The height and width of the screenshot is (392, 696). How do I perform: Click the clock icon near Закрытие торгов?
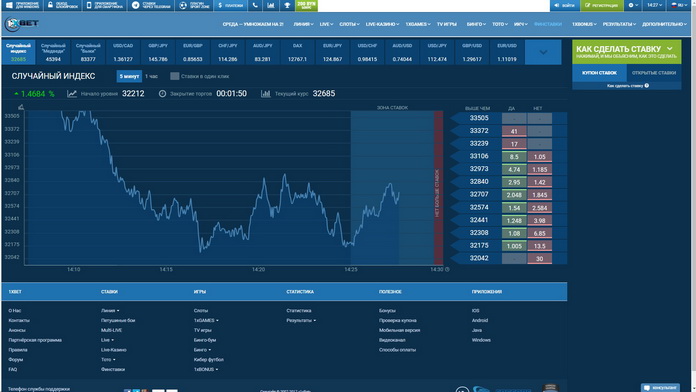click(x=162, y=94)
